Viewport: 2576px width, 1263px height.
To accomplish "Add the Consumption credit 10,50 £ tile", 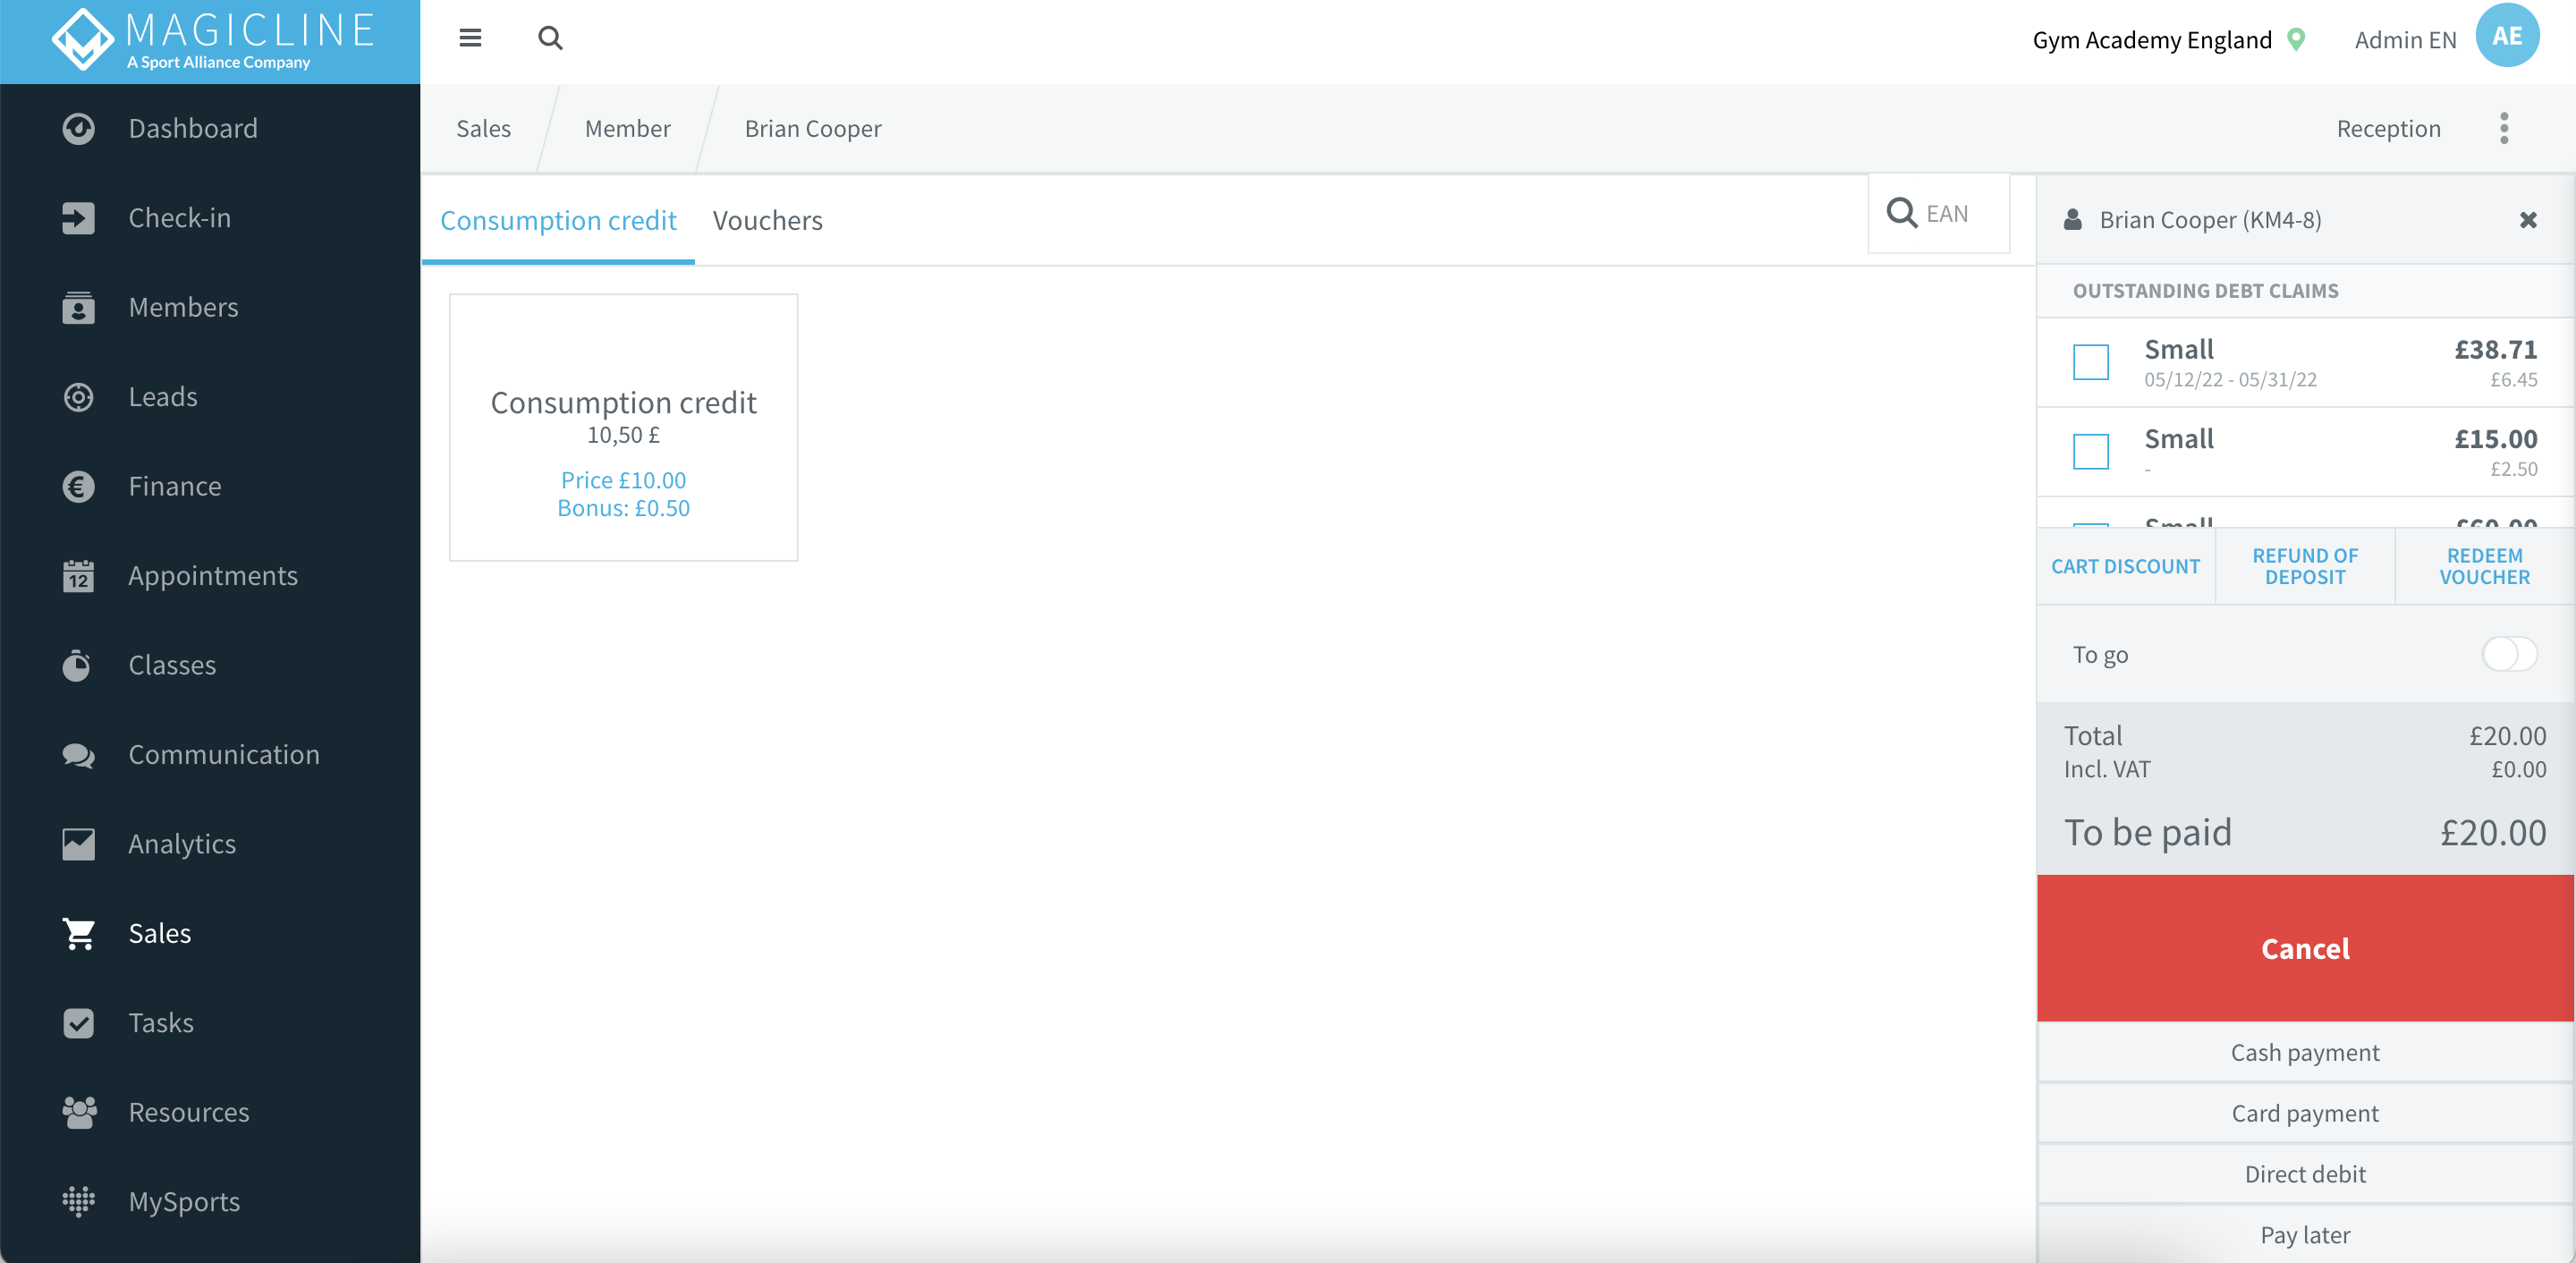I will pos(623,427).
